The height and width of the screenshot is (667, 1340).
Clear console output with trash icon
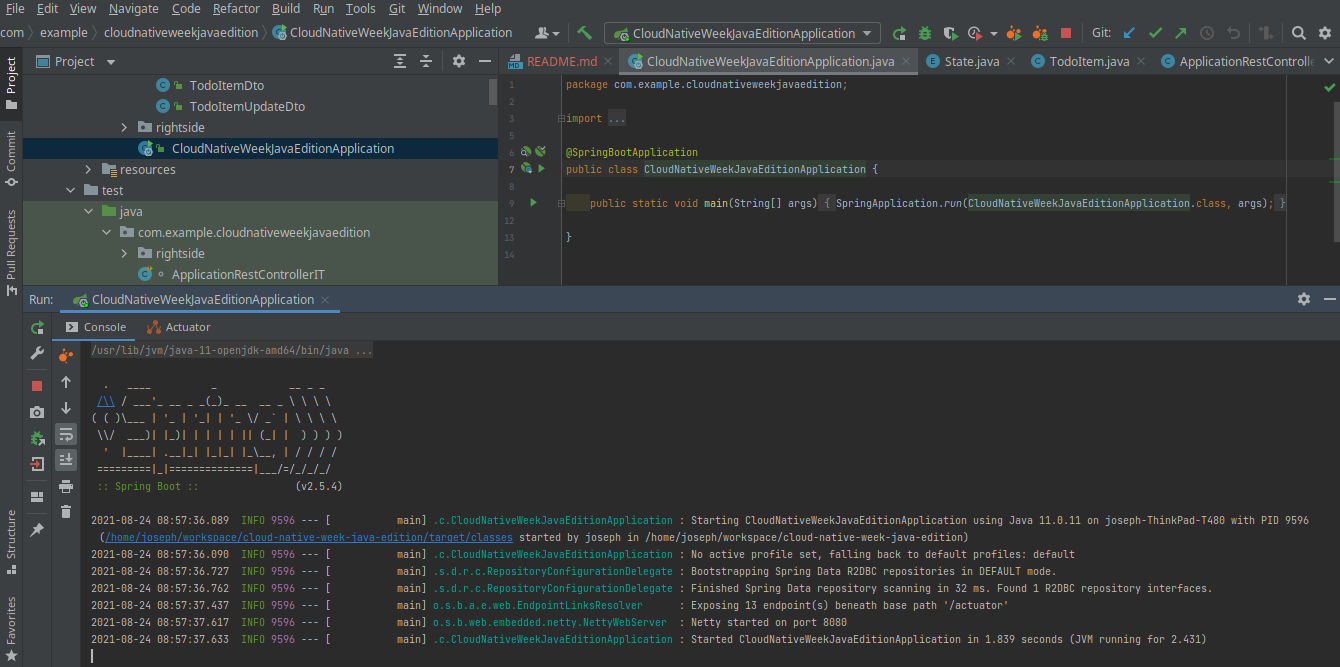pyautogui.click(x=66, y=512)
